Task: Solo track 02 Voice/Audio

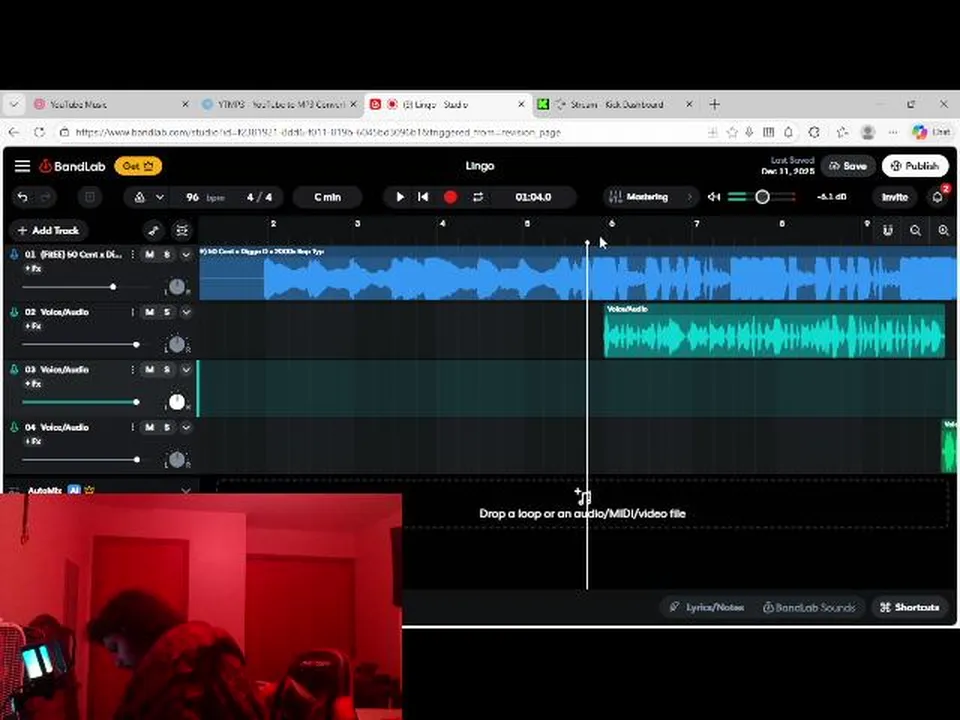Action: 167,312
